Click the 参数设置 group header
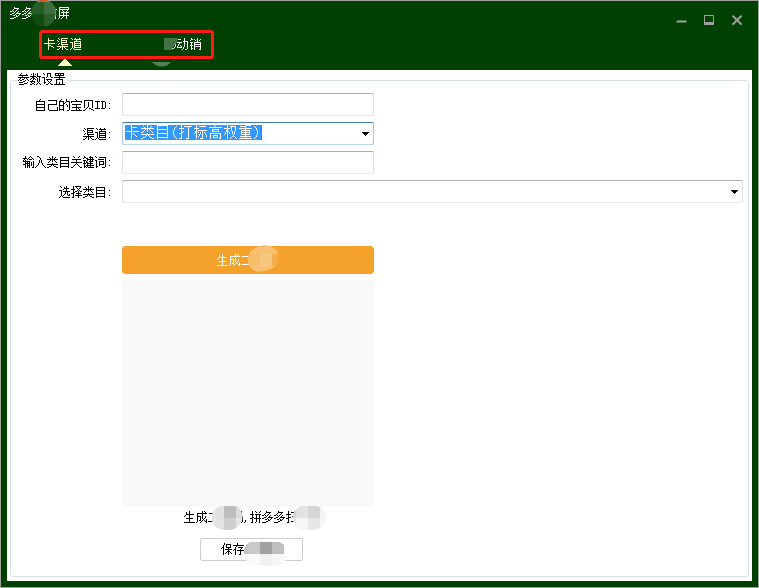759x588 pixels. [41, 80]
